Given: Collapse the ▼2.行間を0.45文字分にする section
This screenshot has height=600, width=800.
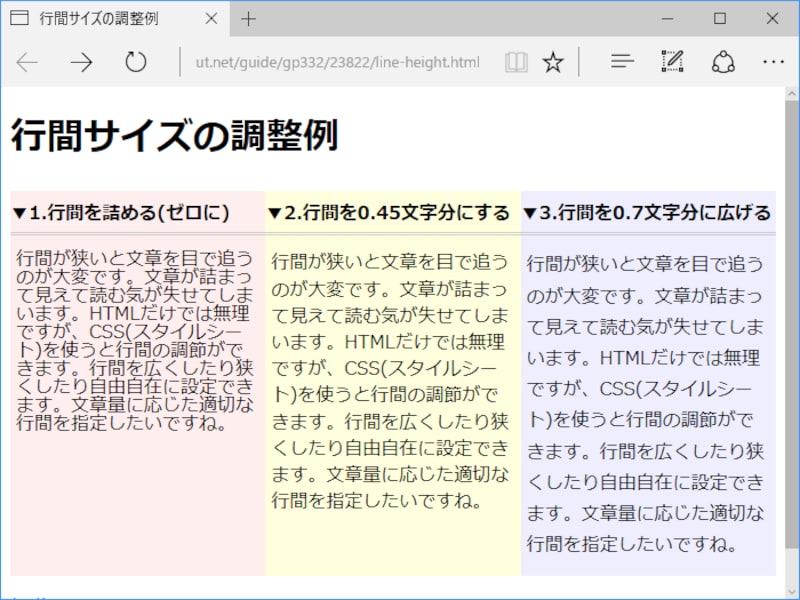Looking at the screenshot, I should click(389, 212).
